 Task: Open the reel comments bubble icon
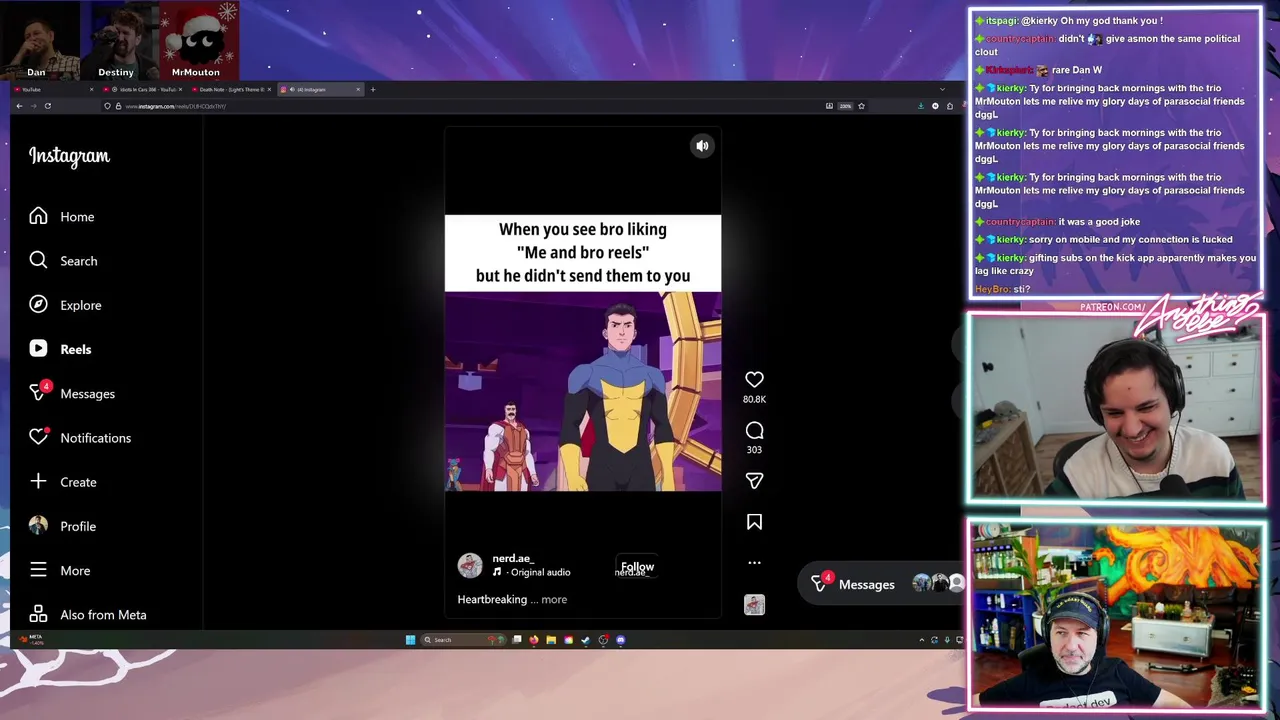click(754, 430)
